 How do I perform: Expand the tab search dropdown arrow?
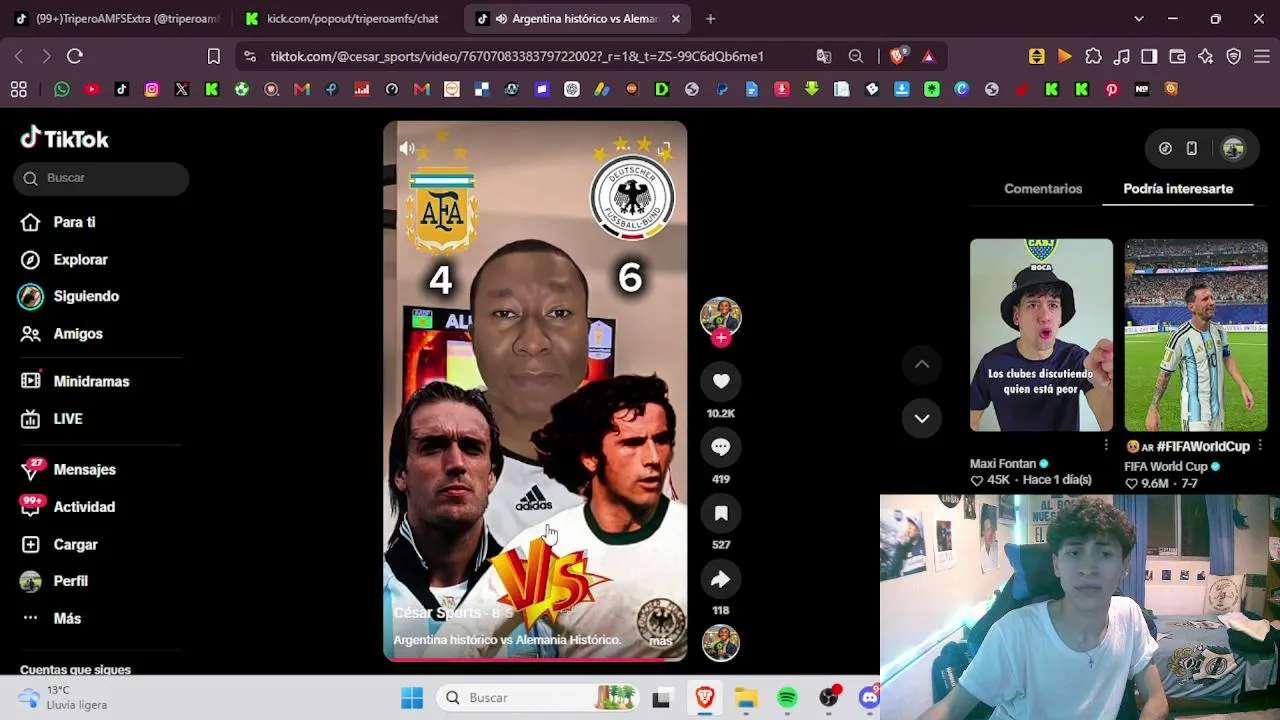tap(1138, 19)
